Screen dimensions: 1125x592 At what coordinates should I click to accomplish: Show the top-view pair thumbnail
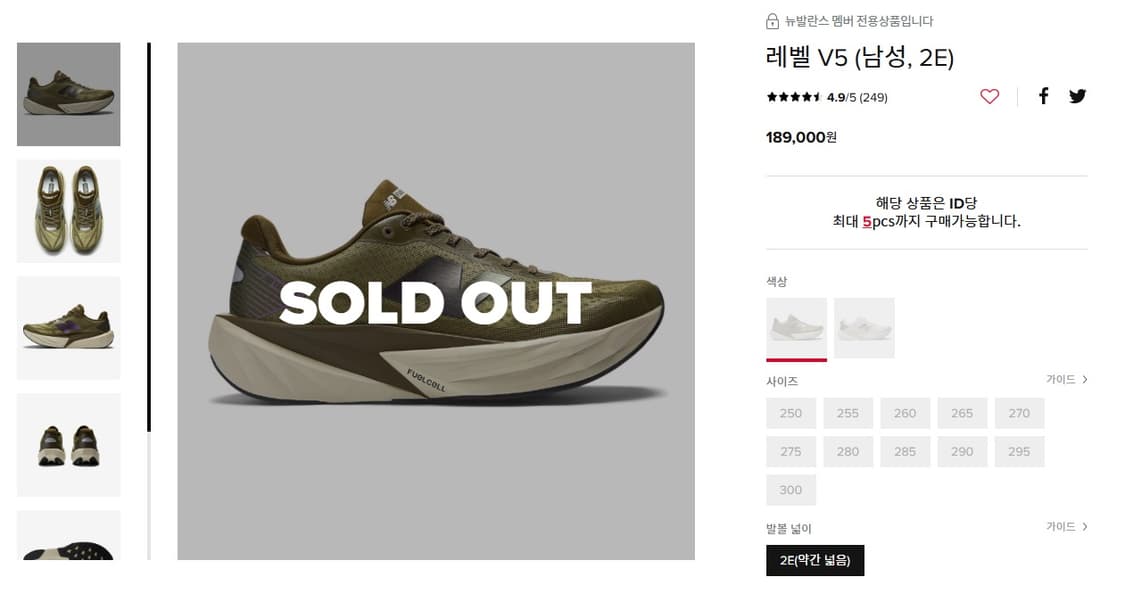click(69, 211)
